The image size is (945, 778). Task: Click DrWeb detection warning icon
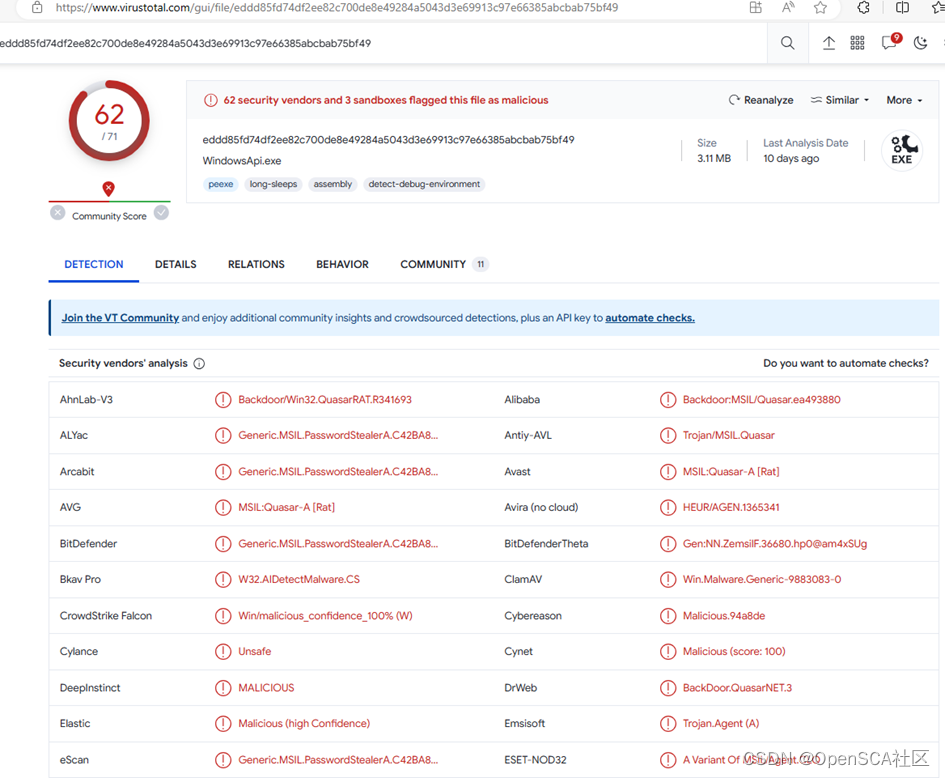(668, 688)
